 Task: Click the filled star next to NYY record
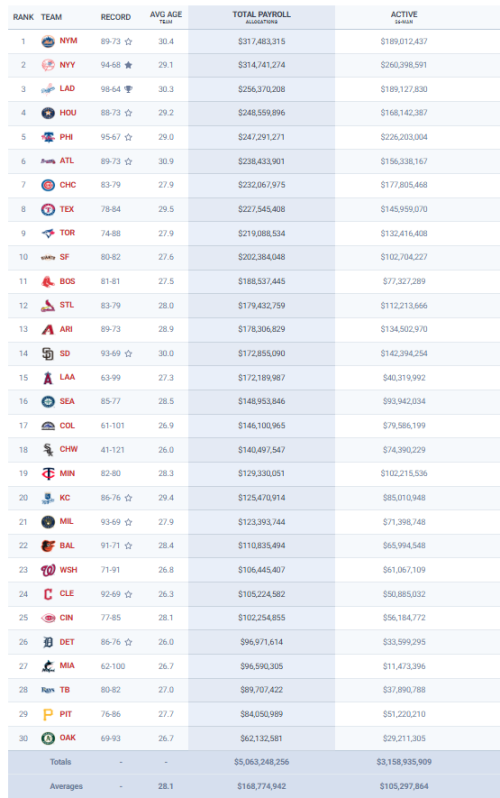click(x=128, y=65)
